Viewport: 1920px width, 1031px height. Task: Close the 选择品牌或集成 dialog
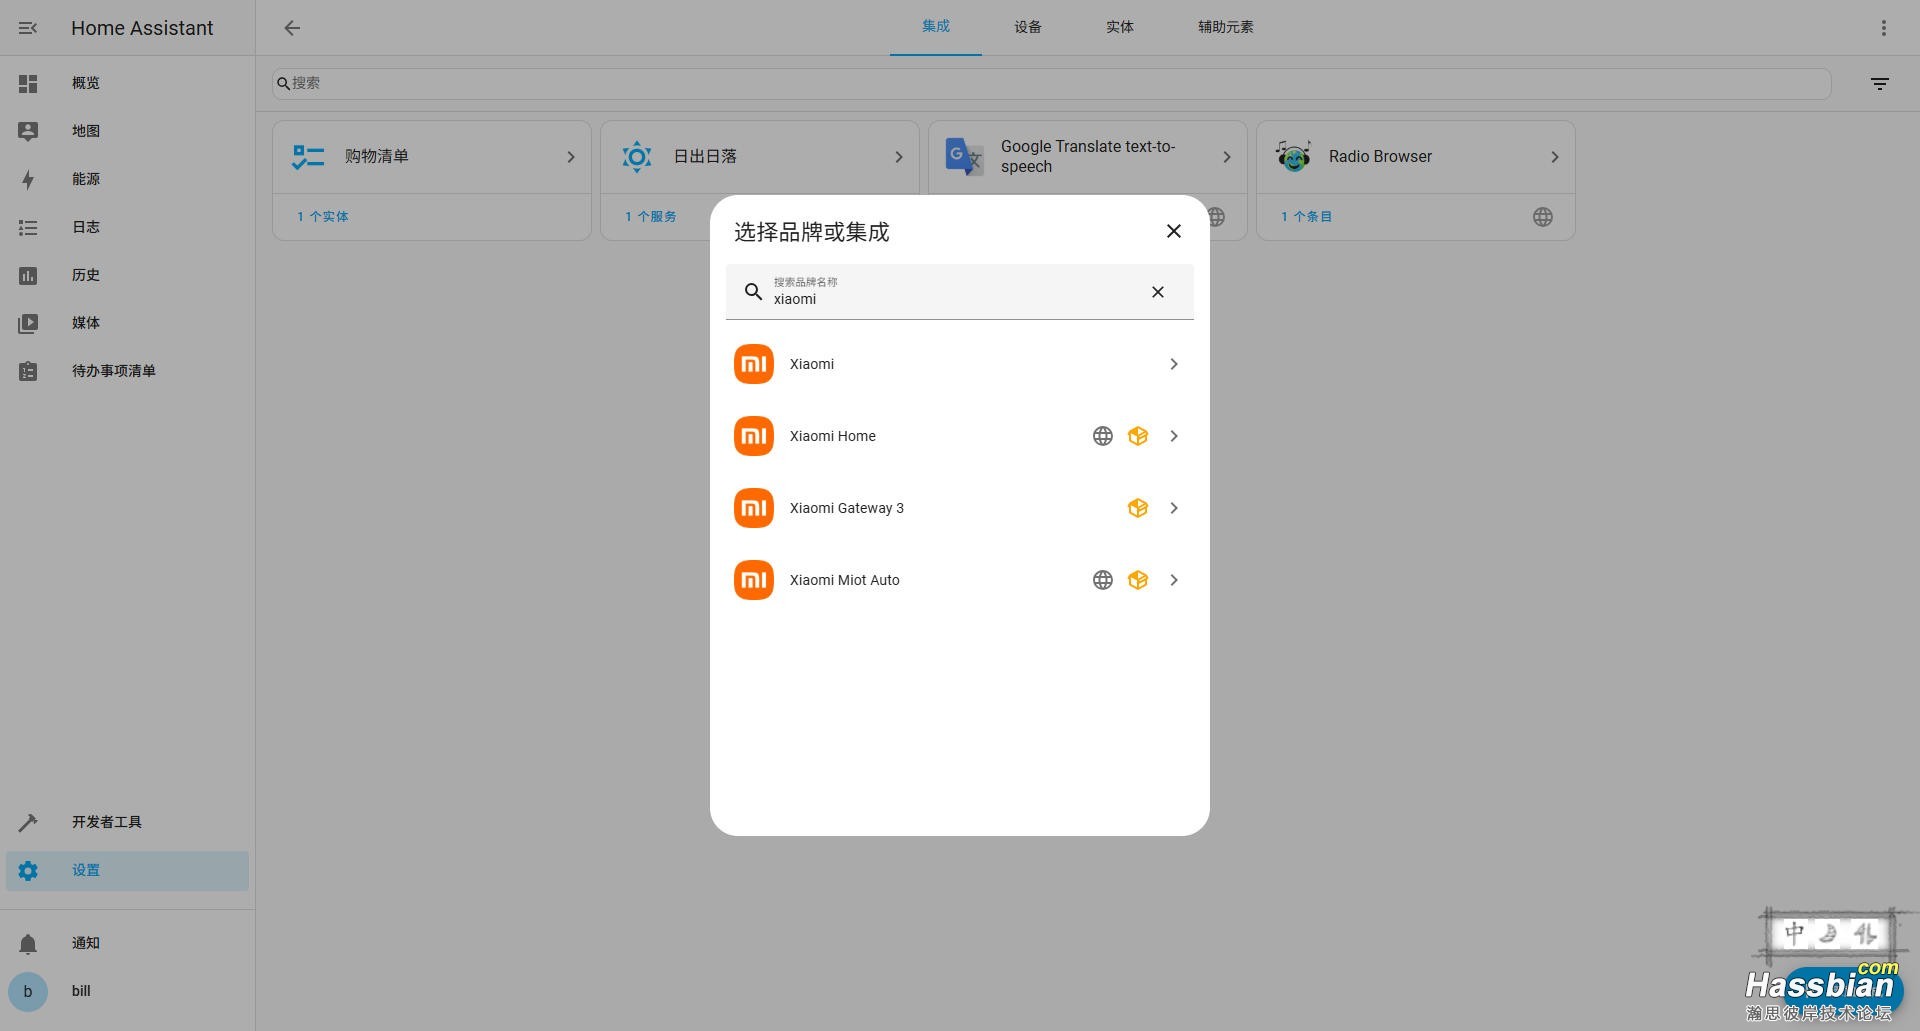pos(1174,231)
